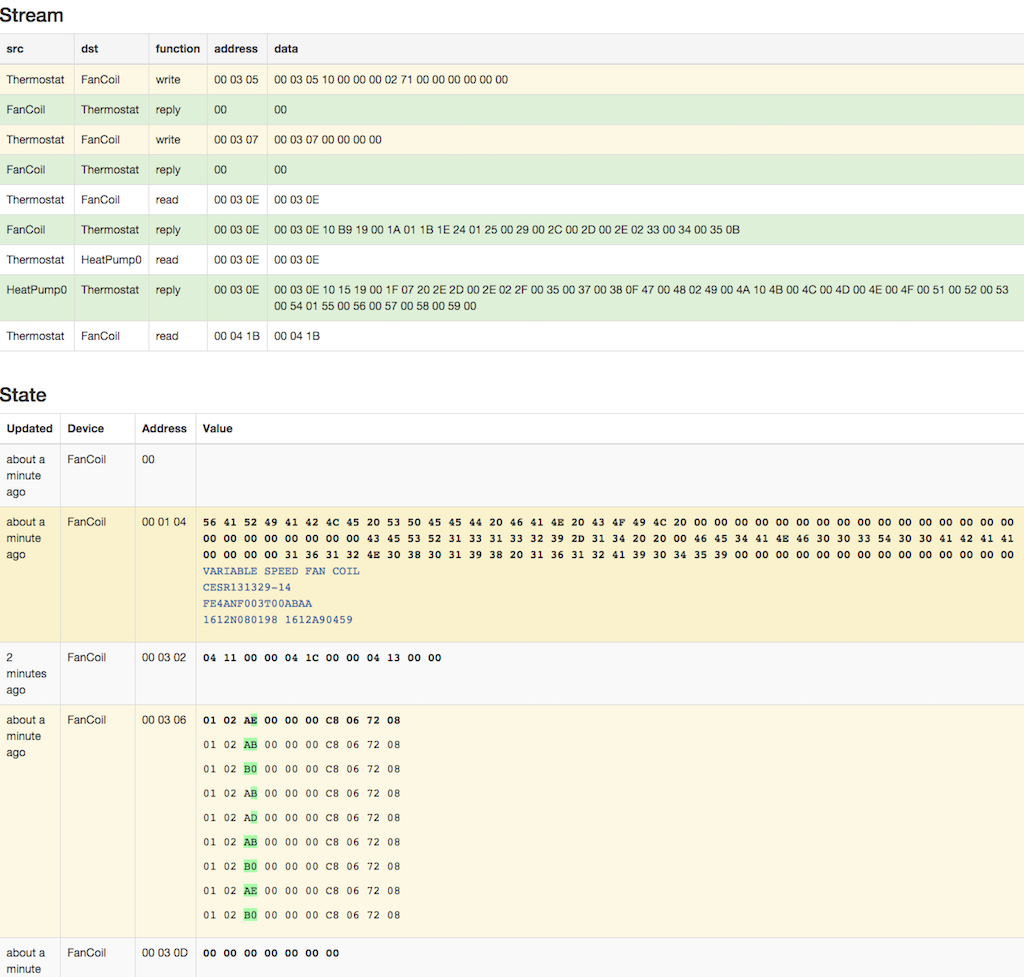The image size is (1024, 977).
Task: Click the State address 00 01 04 cell
Action: [164, 522]
